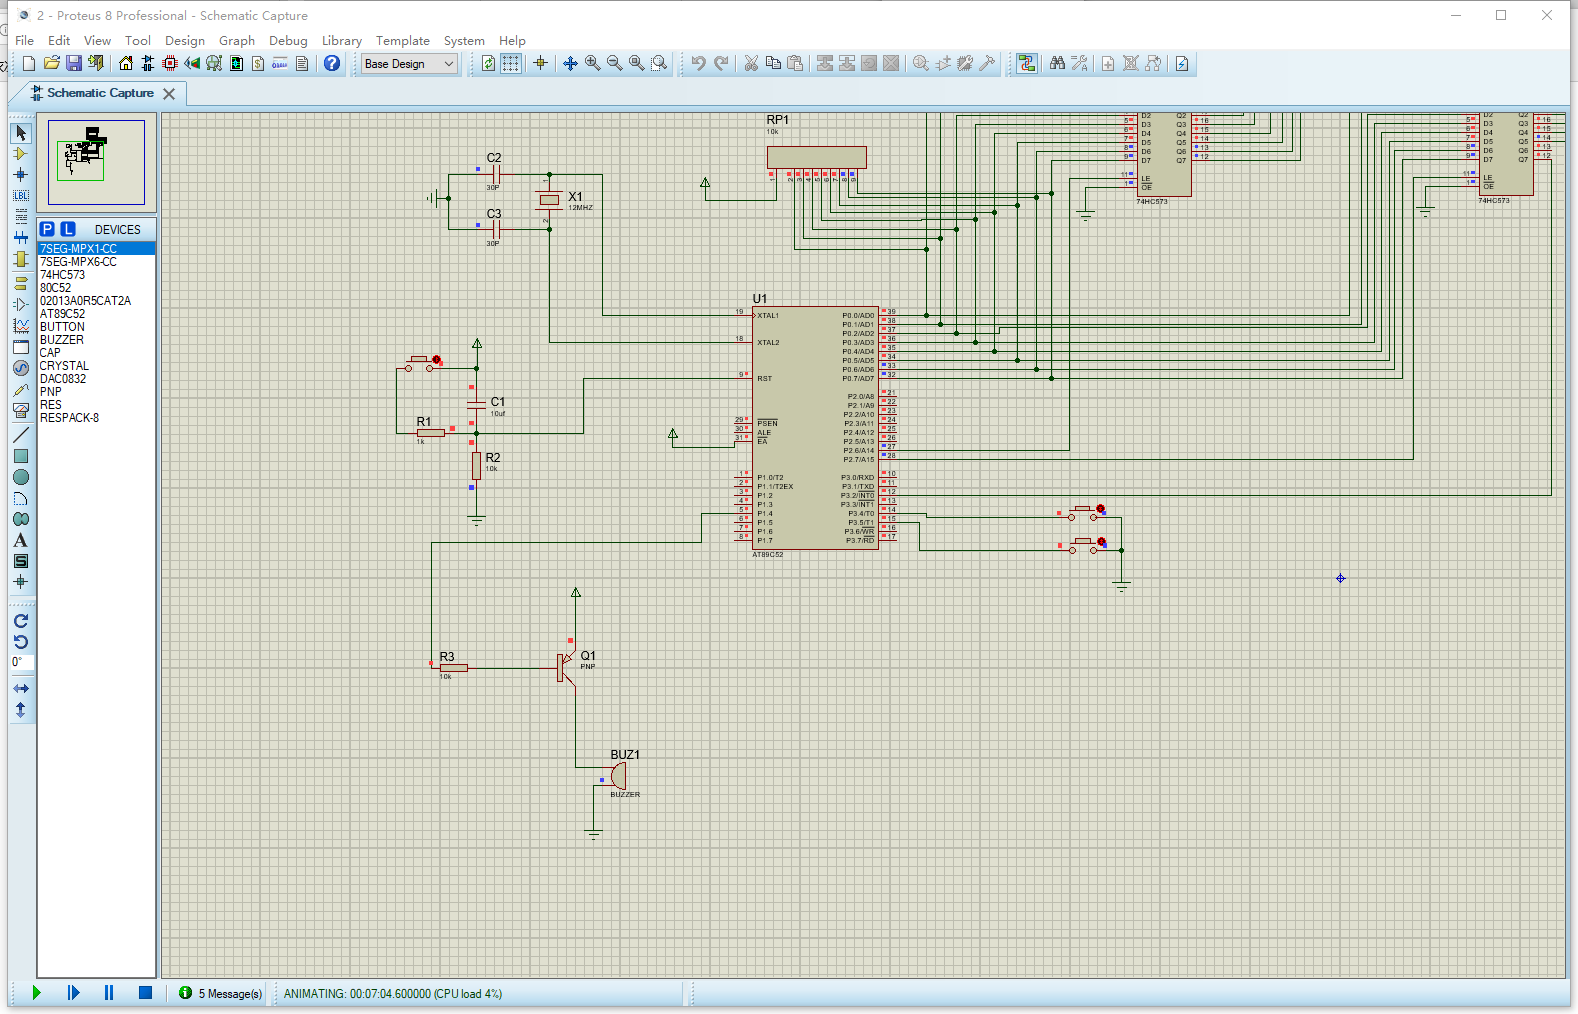Select the Graph Mode tool
This screenshot has height=1014, width=1578.
point(21,326)
